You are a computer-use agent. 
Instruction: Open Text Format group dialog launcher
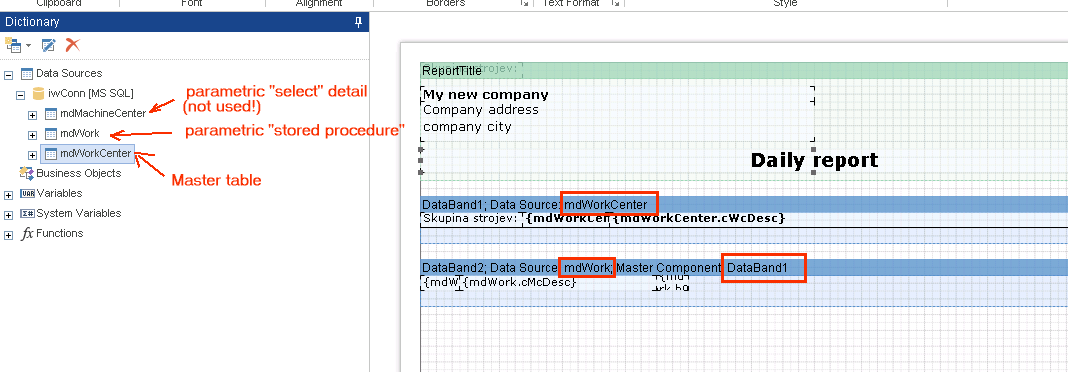pyautogui.click(x=615, y=3)
